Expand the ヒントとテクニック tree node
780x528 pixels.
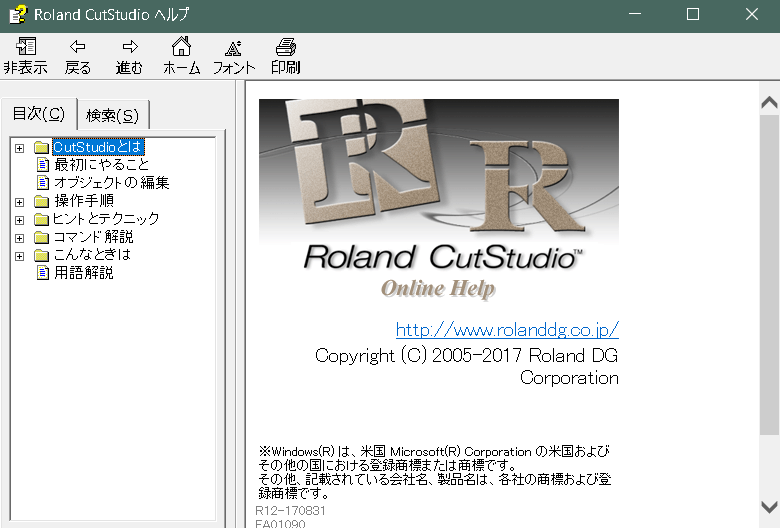point(19,220)
